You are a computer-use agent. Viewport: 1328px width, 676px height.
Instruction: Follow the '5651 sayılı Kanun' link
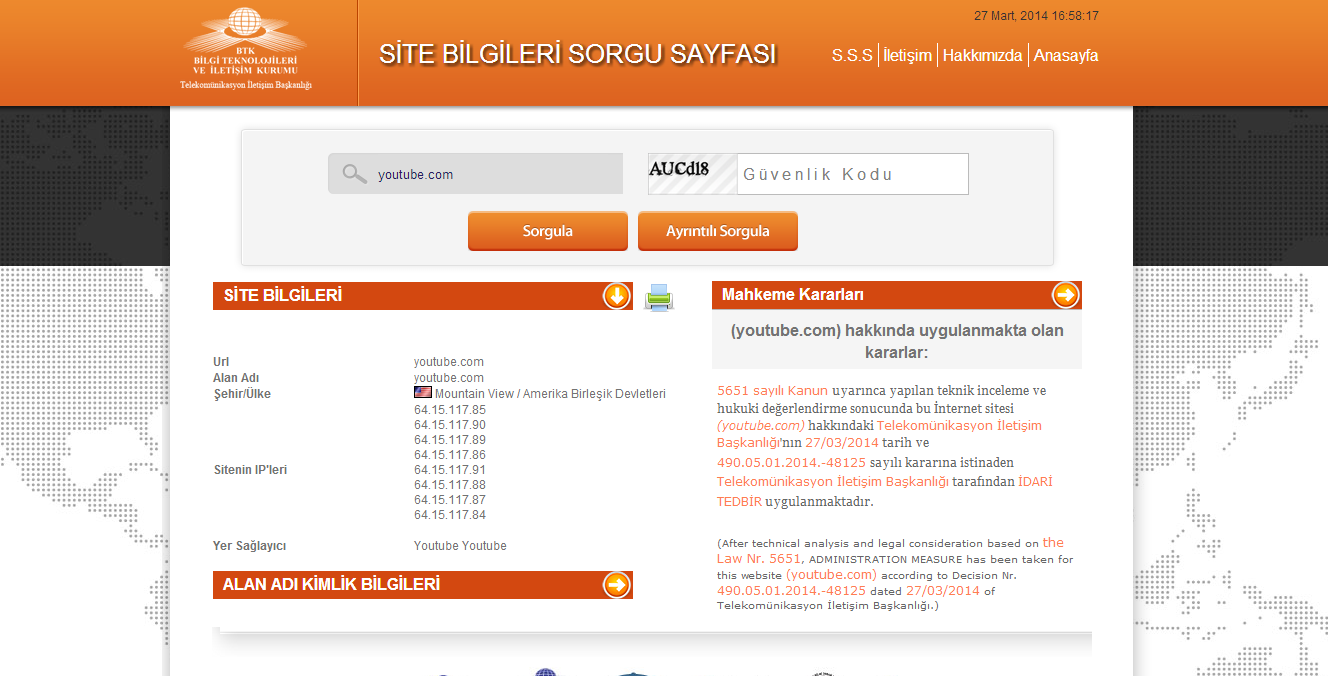click(773, 390)
